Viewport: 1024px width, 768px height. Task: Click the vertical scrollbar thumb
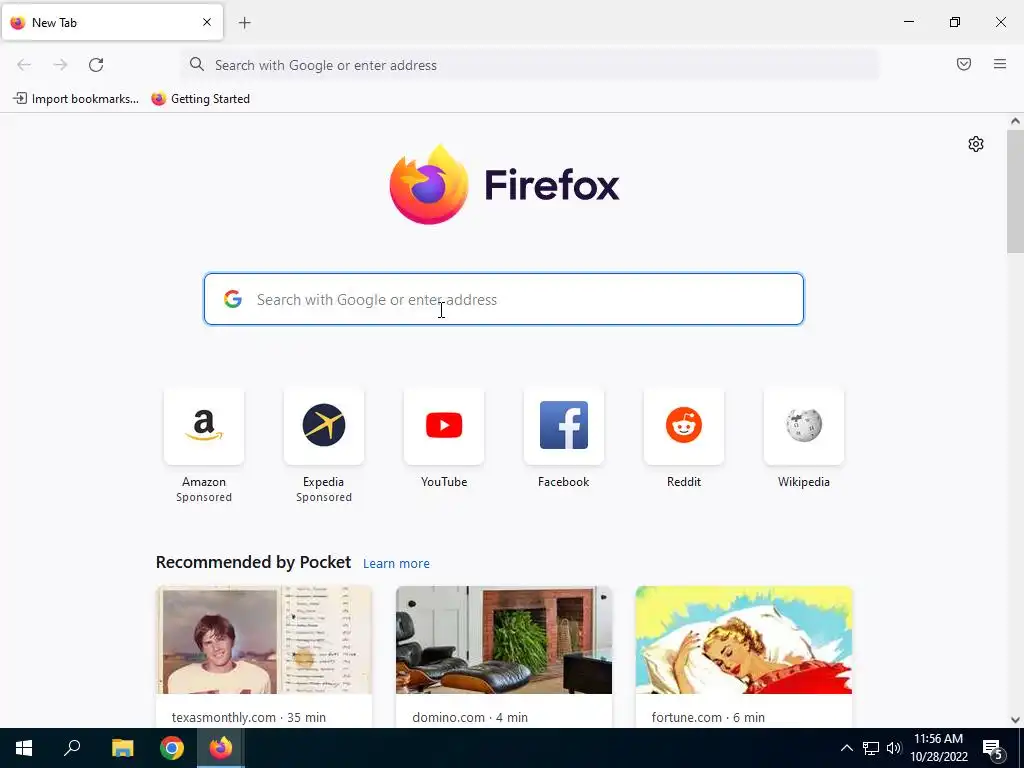click(1015, 191)
